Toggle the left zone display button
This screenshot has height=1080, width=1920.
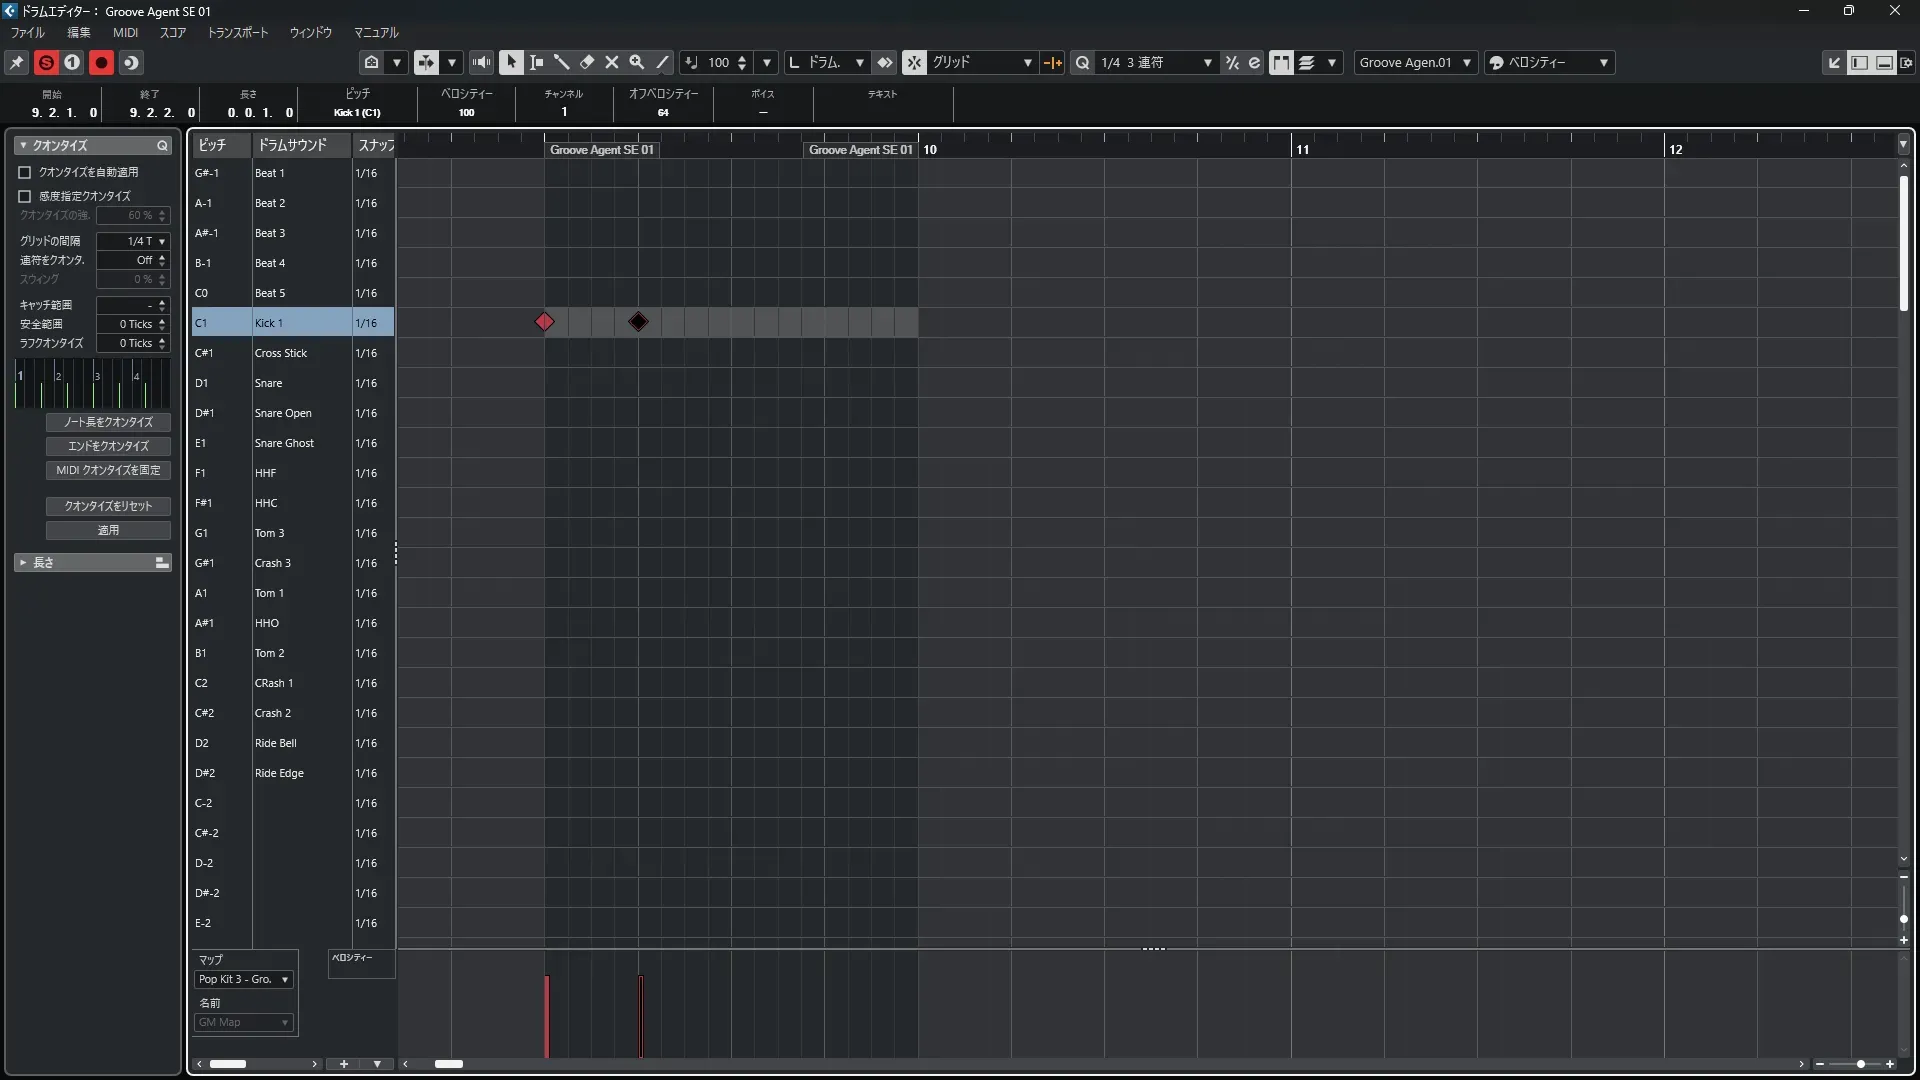(1859, 62)
